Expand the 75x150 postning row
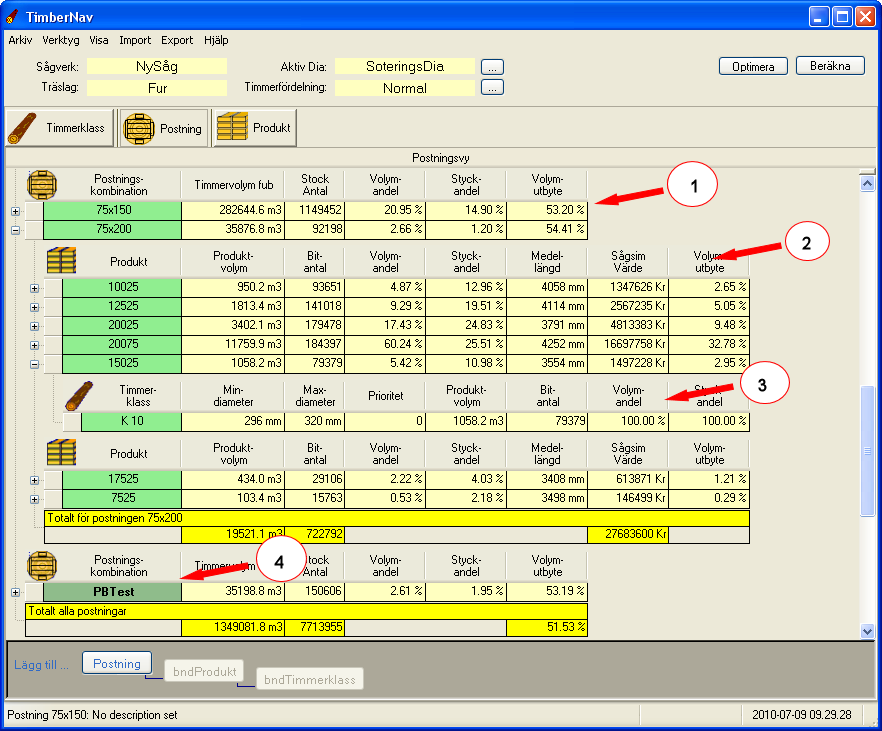This screenshot has height=731, width=882. (15, 211)
